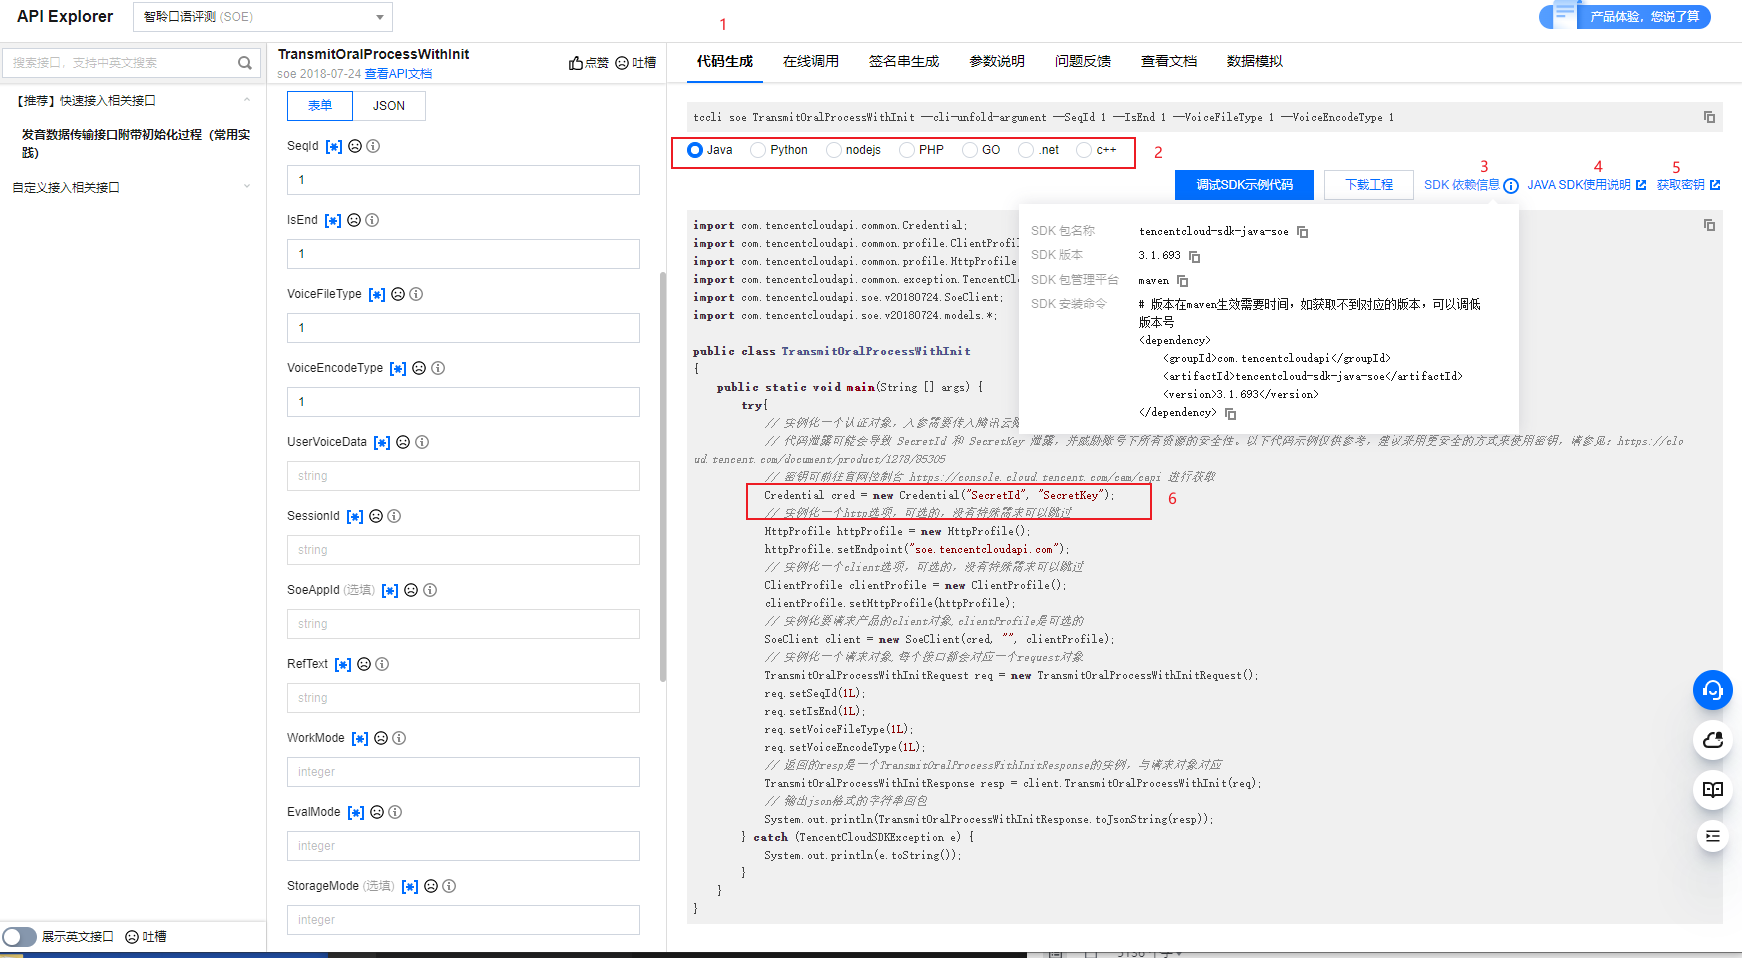Click the [*] icon next to VoiceEncodeType
This screenshot has height=958, width=1742.
coord(398,368)
